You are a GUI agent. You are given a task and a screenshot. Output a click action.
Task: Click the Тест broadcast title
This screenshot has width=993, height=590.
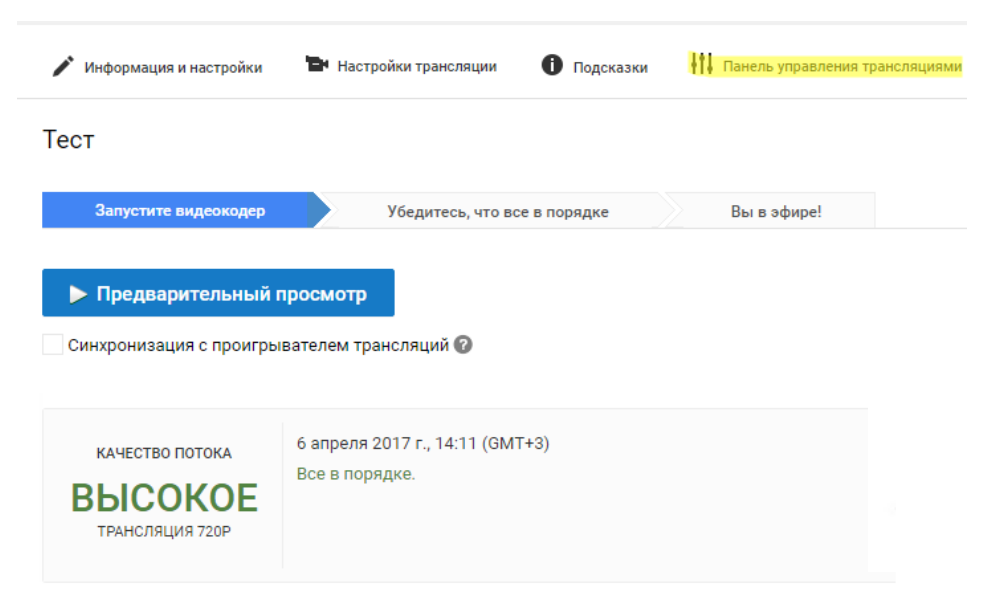coord(68,140)
